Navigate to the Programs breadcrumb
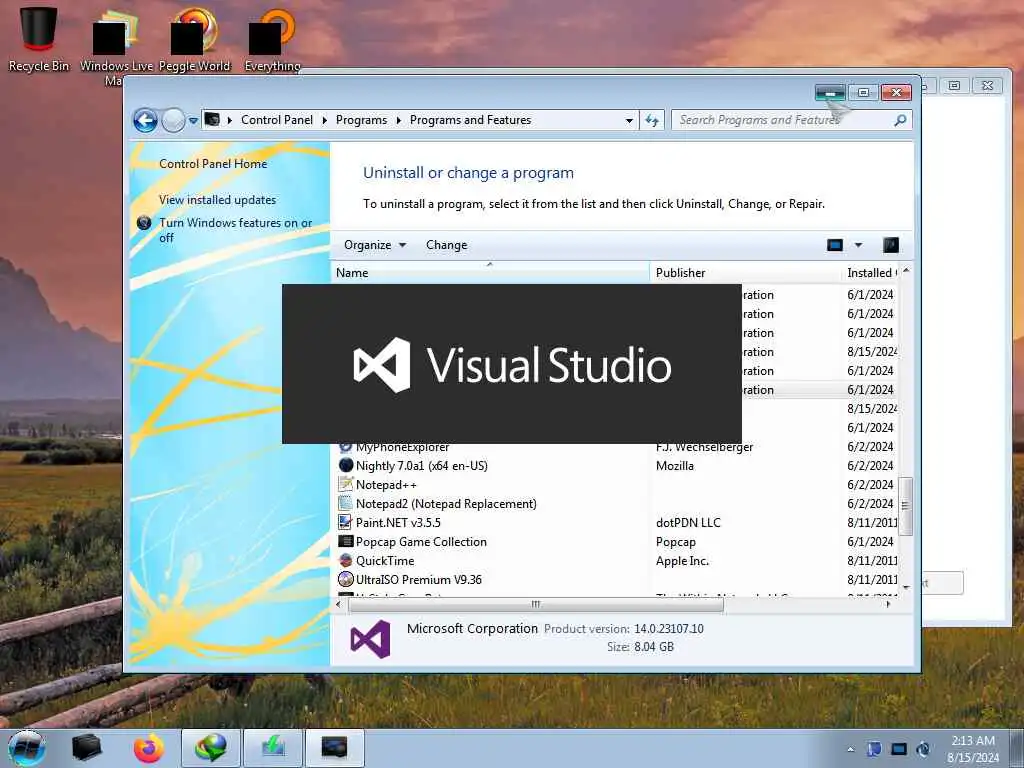This screenshot has width=1024, height=768. (x=361, y=120)
